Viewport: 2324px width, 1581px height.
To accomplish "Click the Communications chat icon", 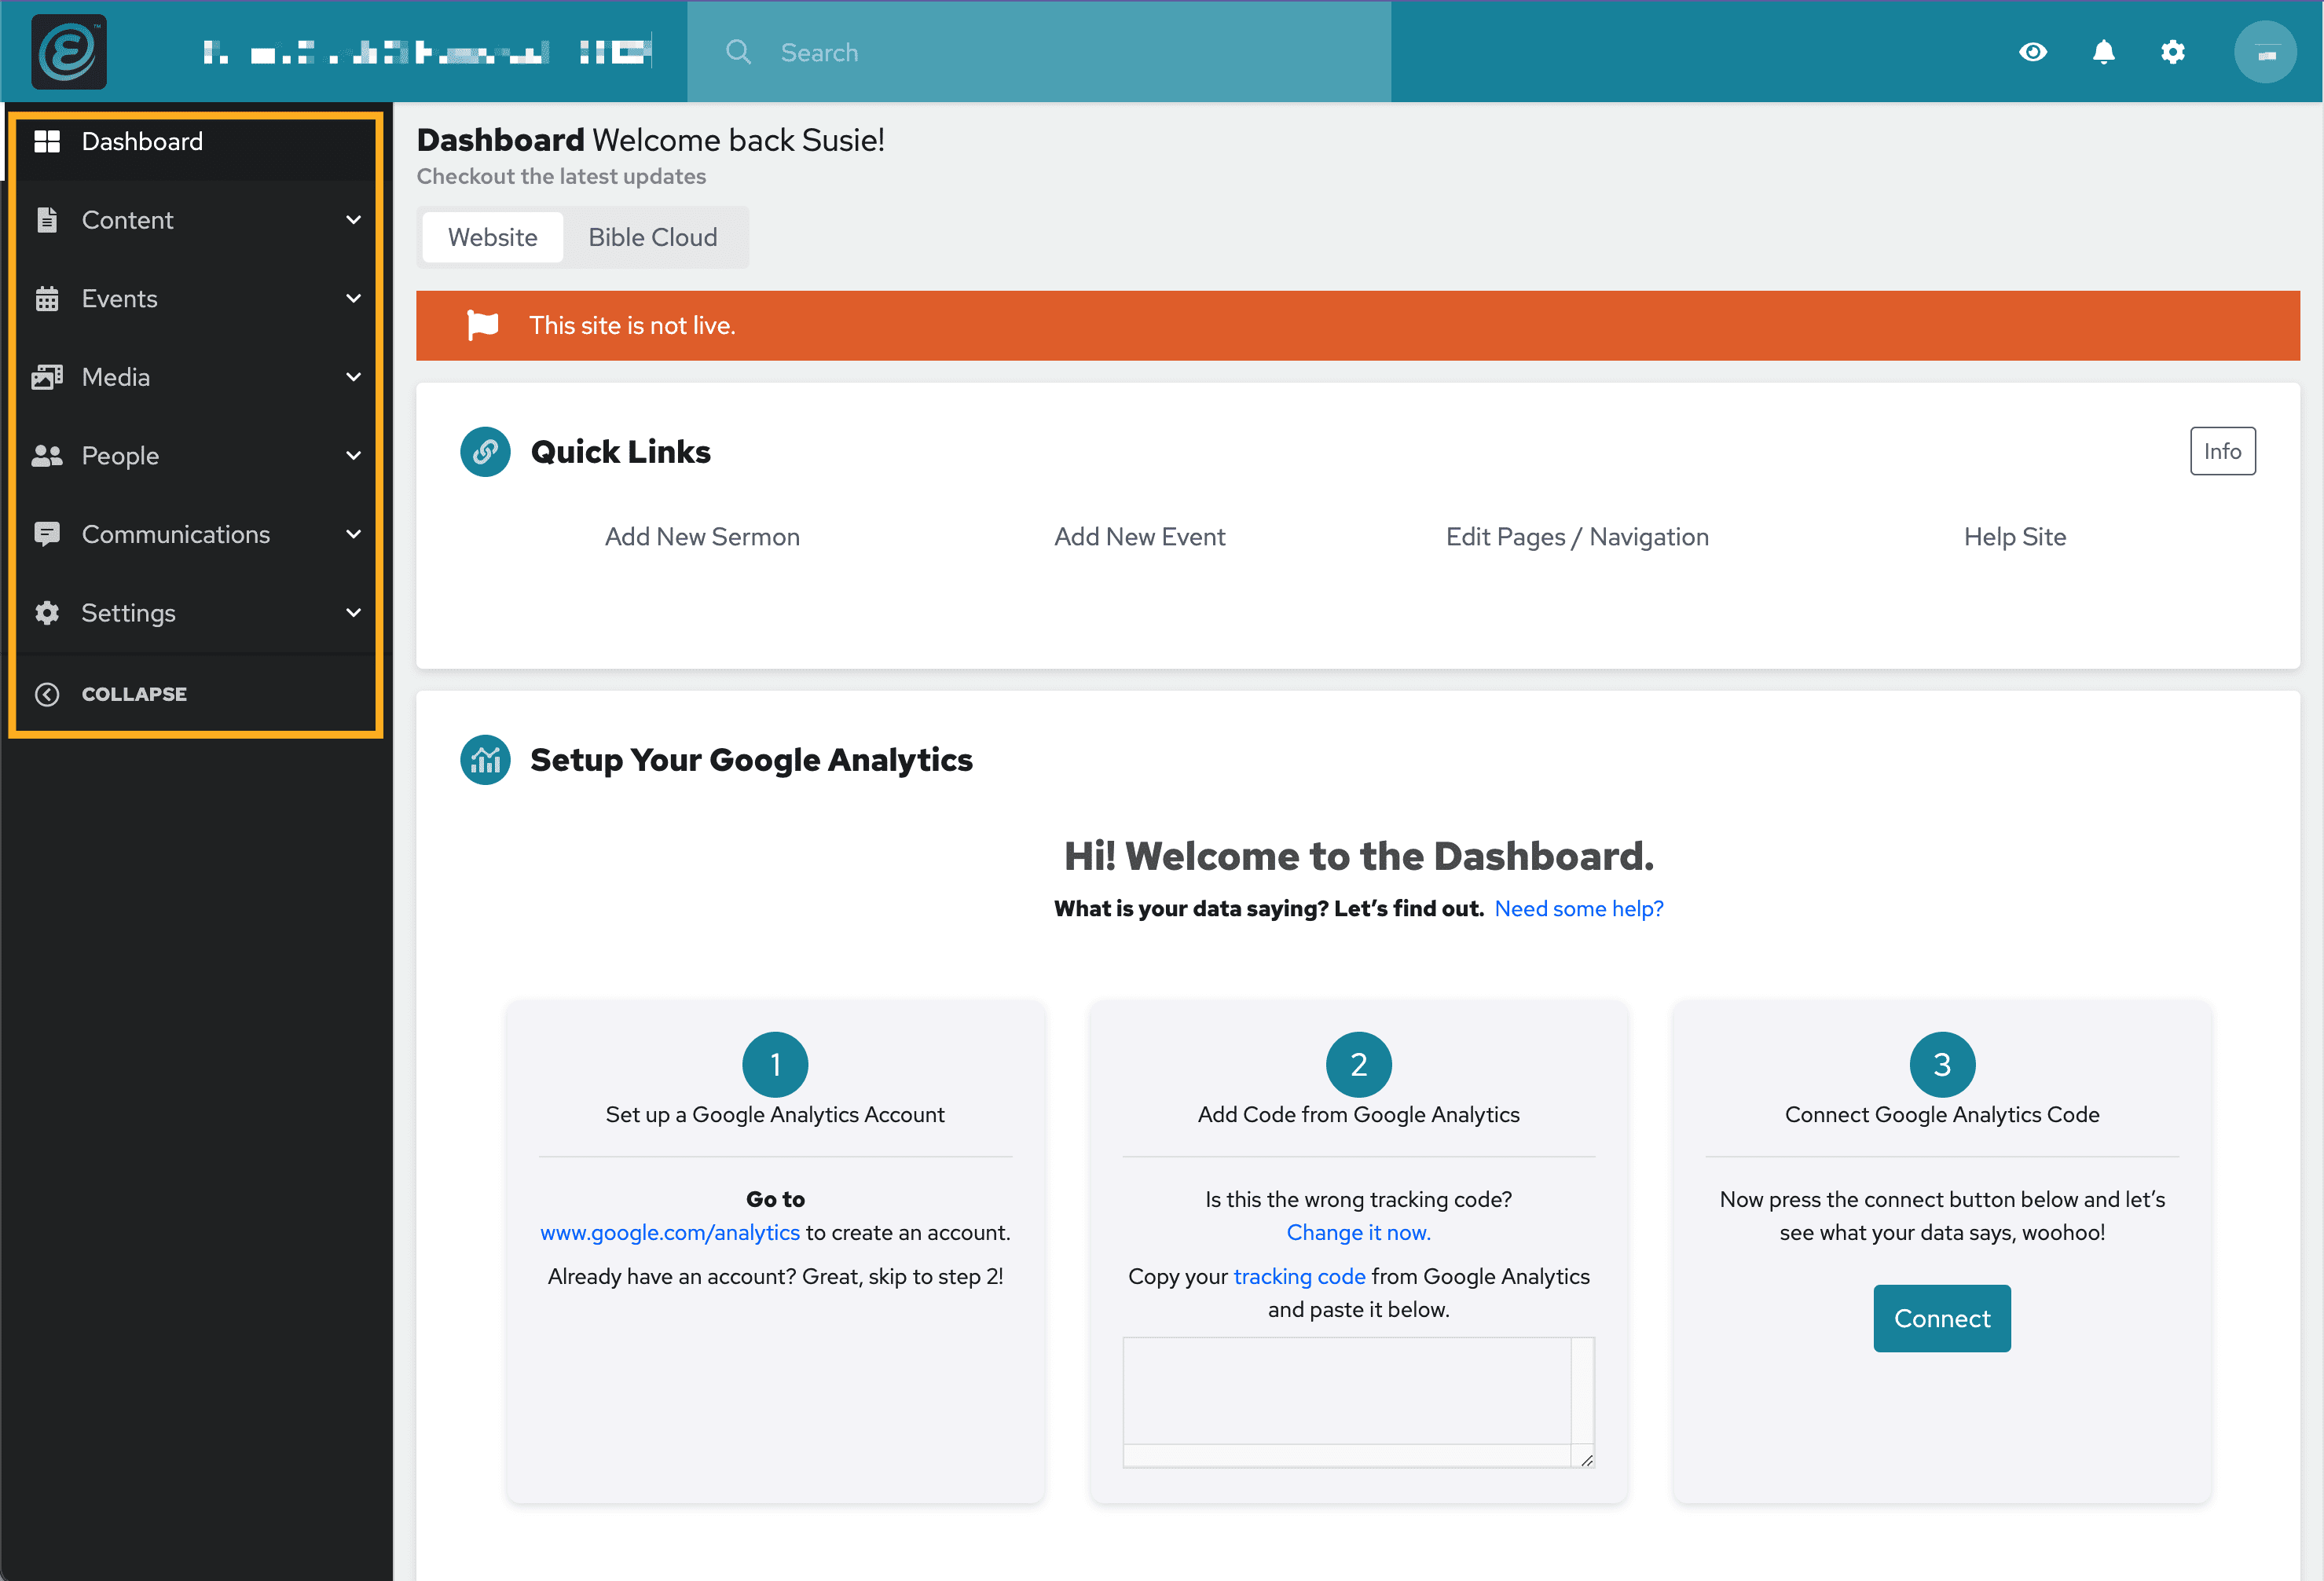I will point(47,534).
